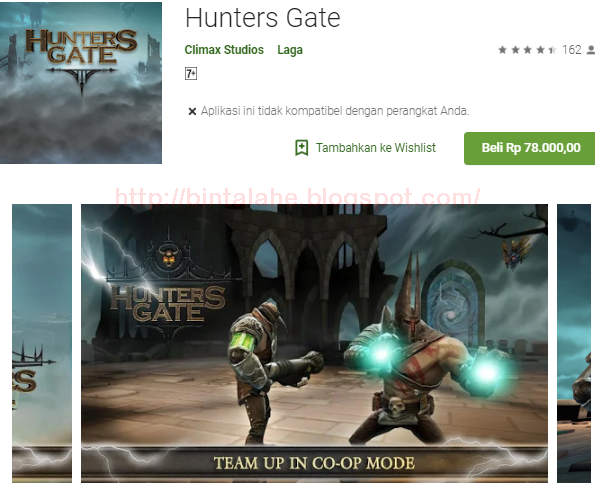595x492 pixels.
Task: Open the partially visible right screenshot
Action: (574, 343)
